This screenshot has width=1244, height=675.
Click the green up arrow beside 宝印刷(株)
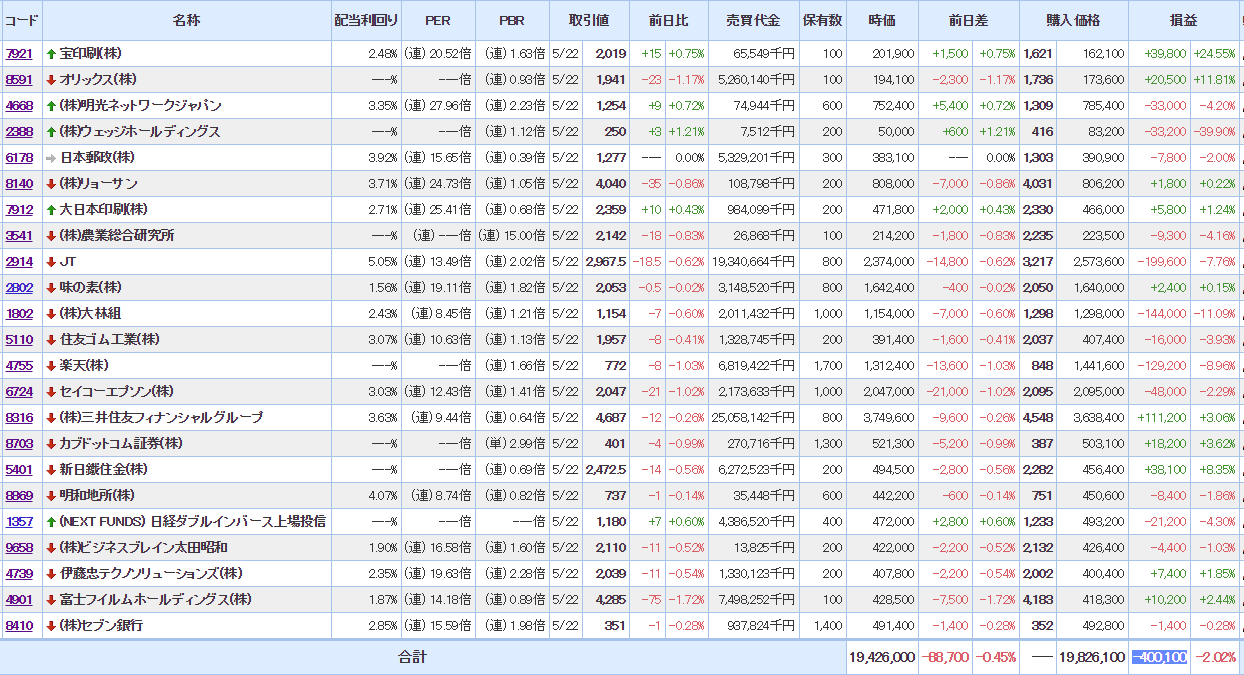tap(51, 54)
